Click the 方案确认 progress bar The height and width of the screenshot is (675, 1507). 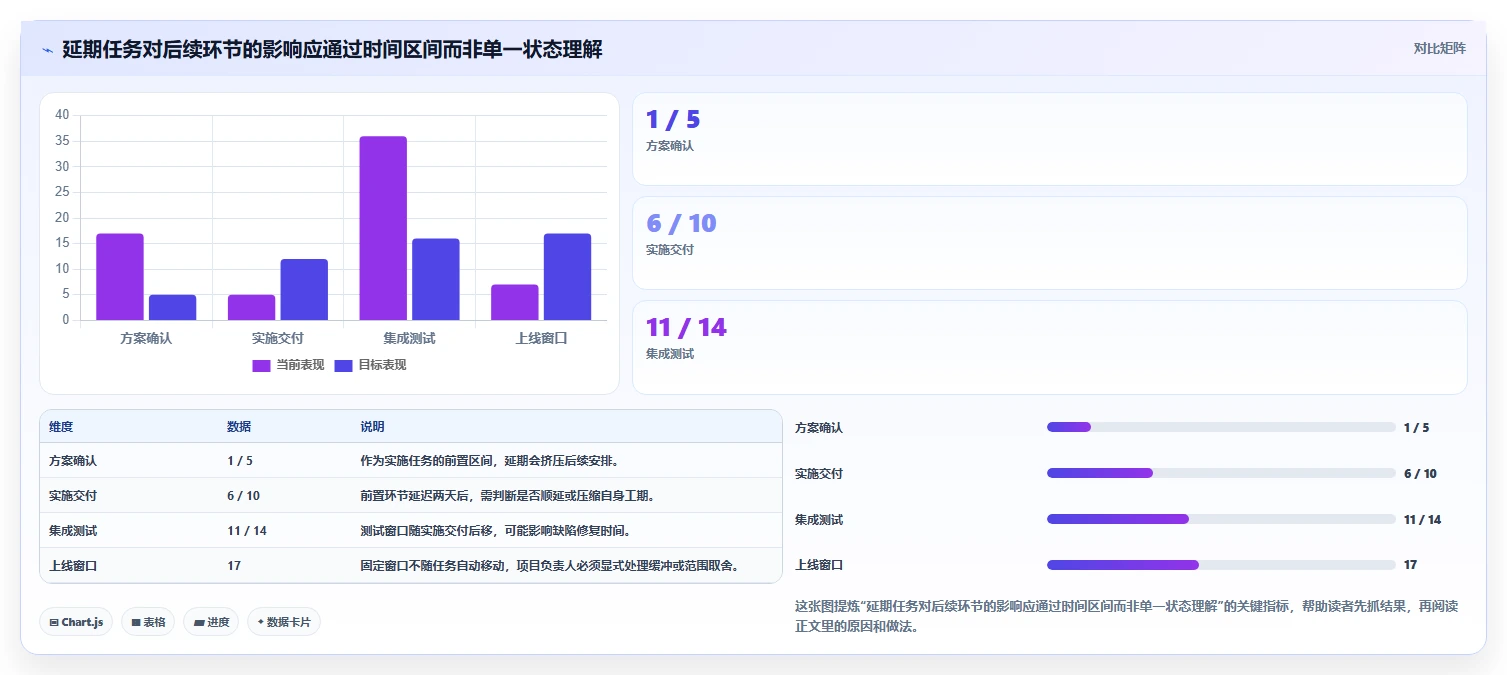click(x=1221, y=427)
